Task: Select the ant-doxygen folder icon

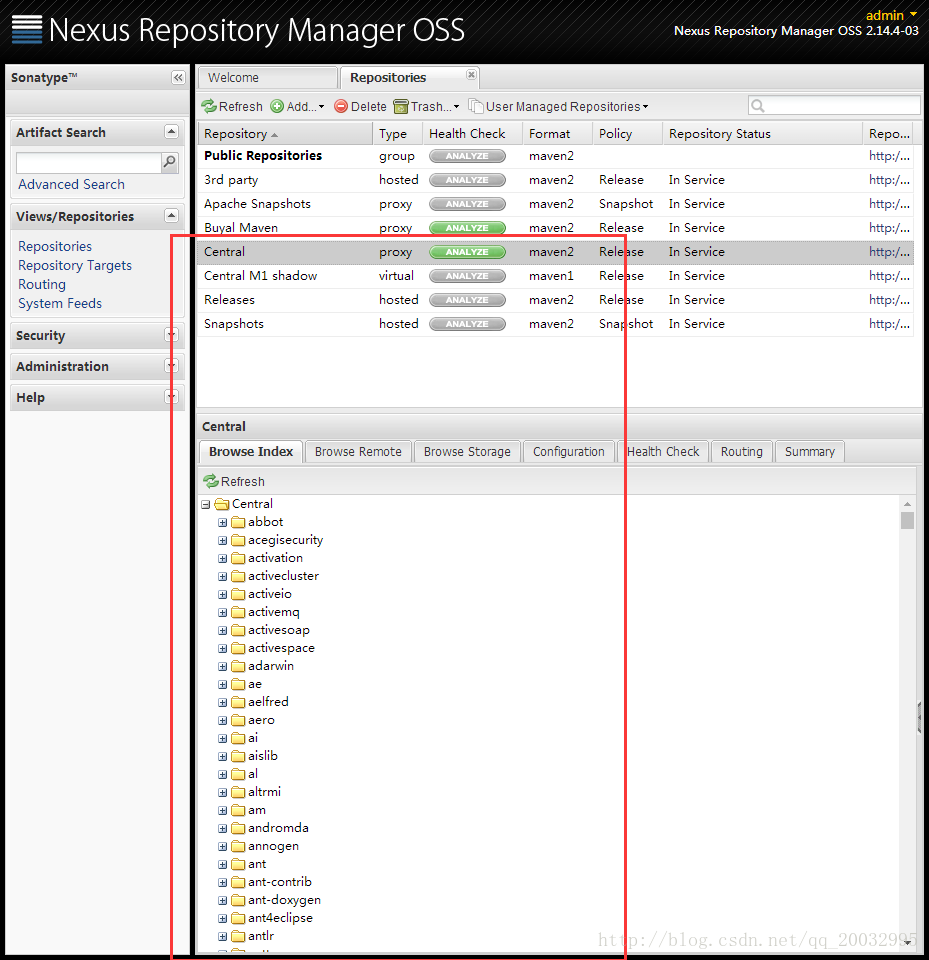Action: coord(238,901)
